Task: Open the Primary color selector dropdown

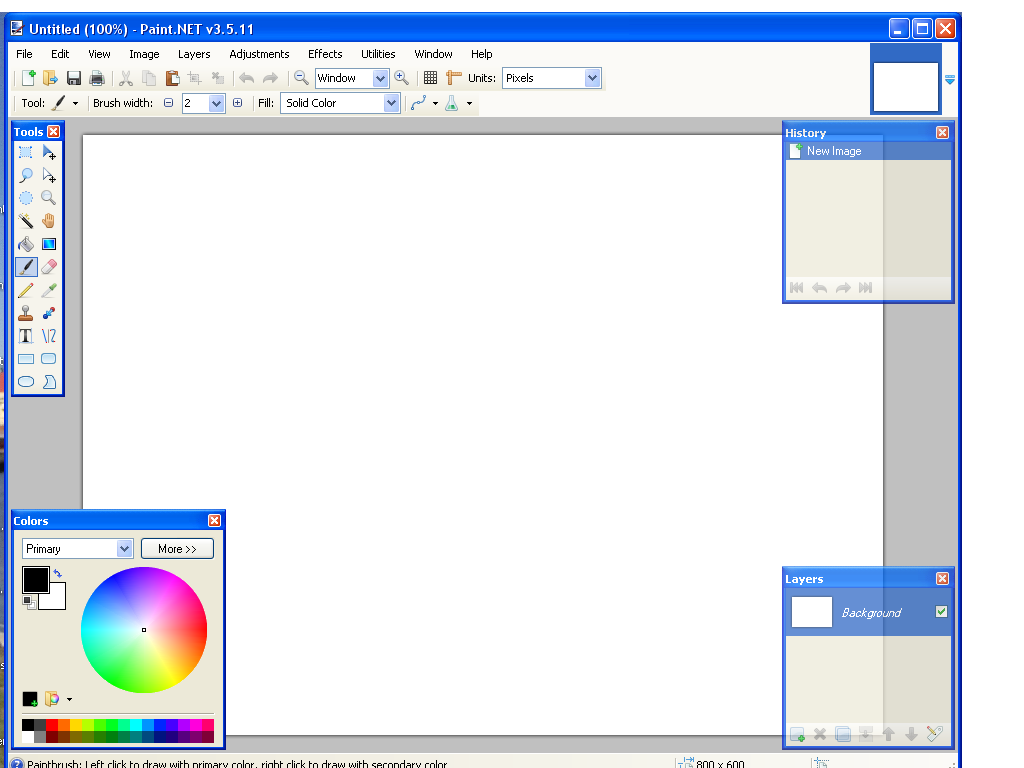Action: pyautogui.click(x=124, y=549)
